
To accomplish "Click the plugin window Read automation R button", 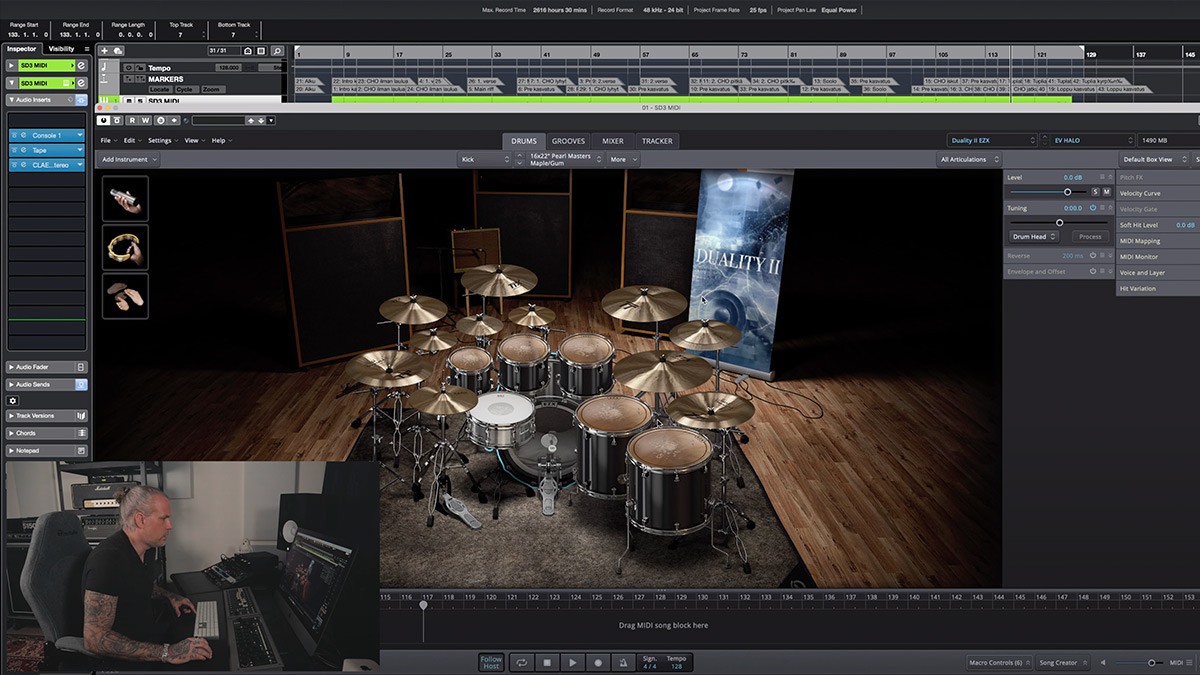I will (132, 120).
